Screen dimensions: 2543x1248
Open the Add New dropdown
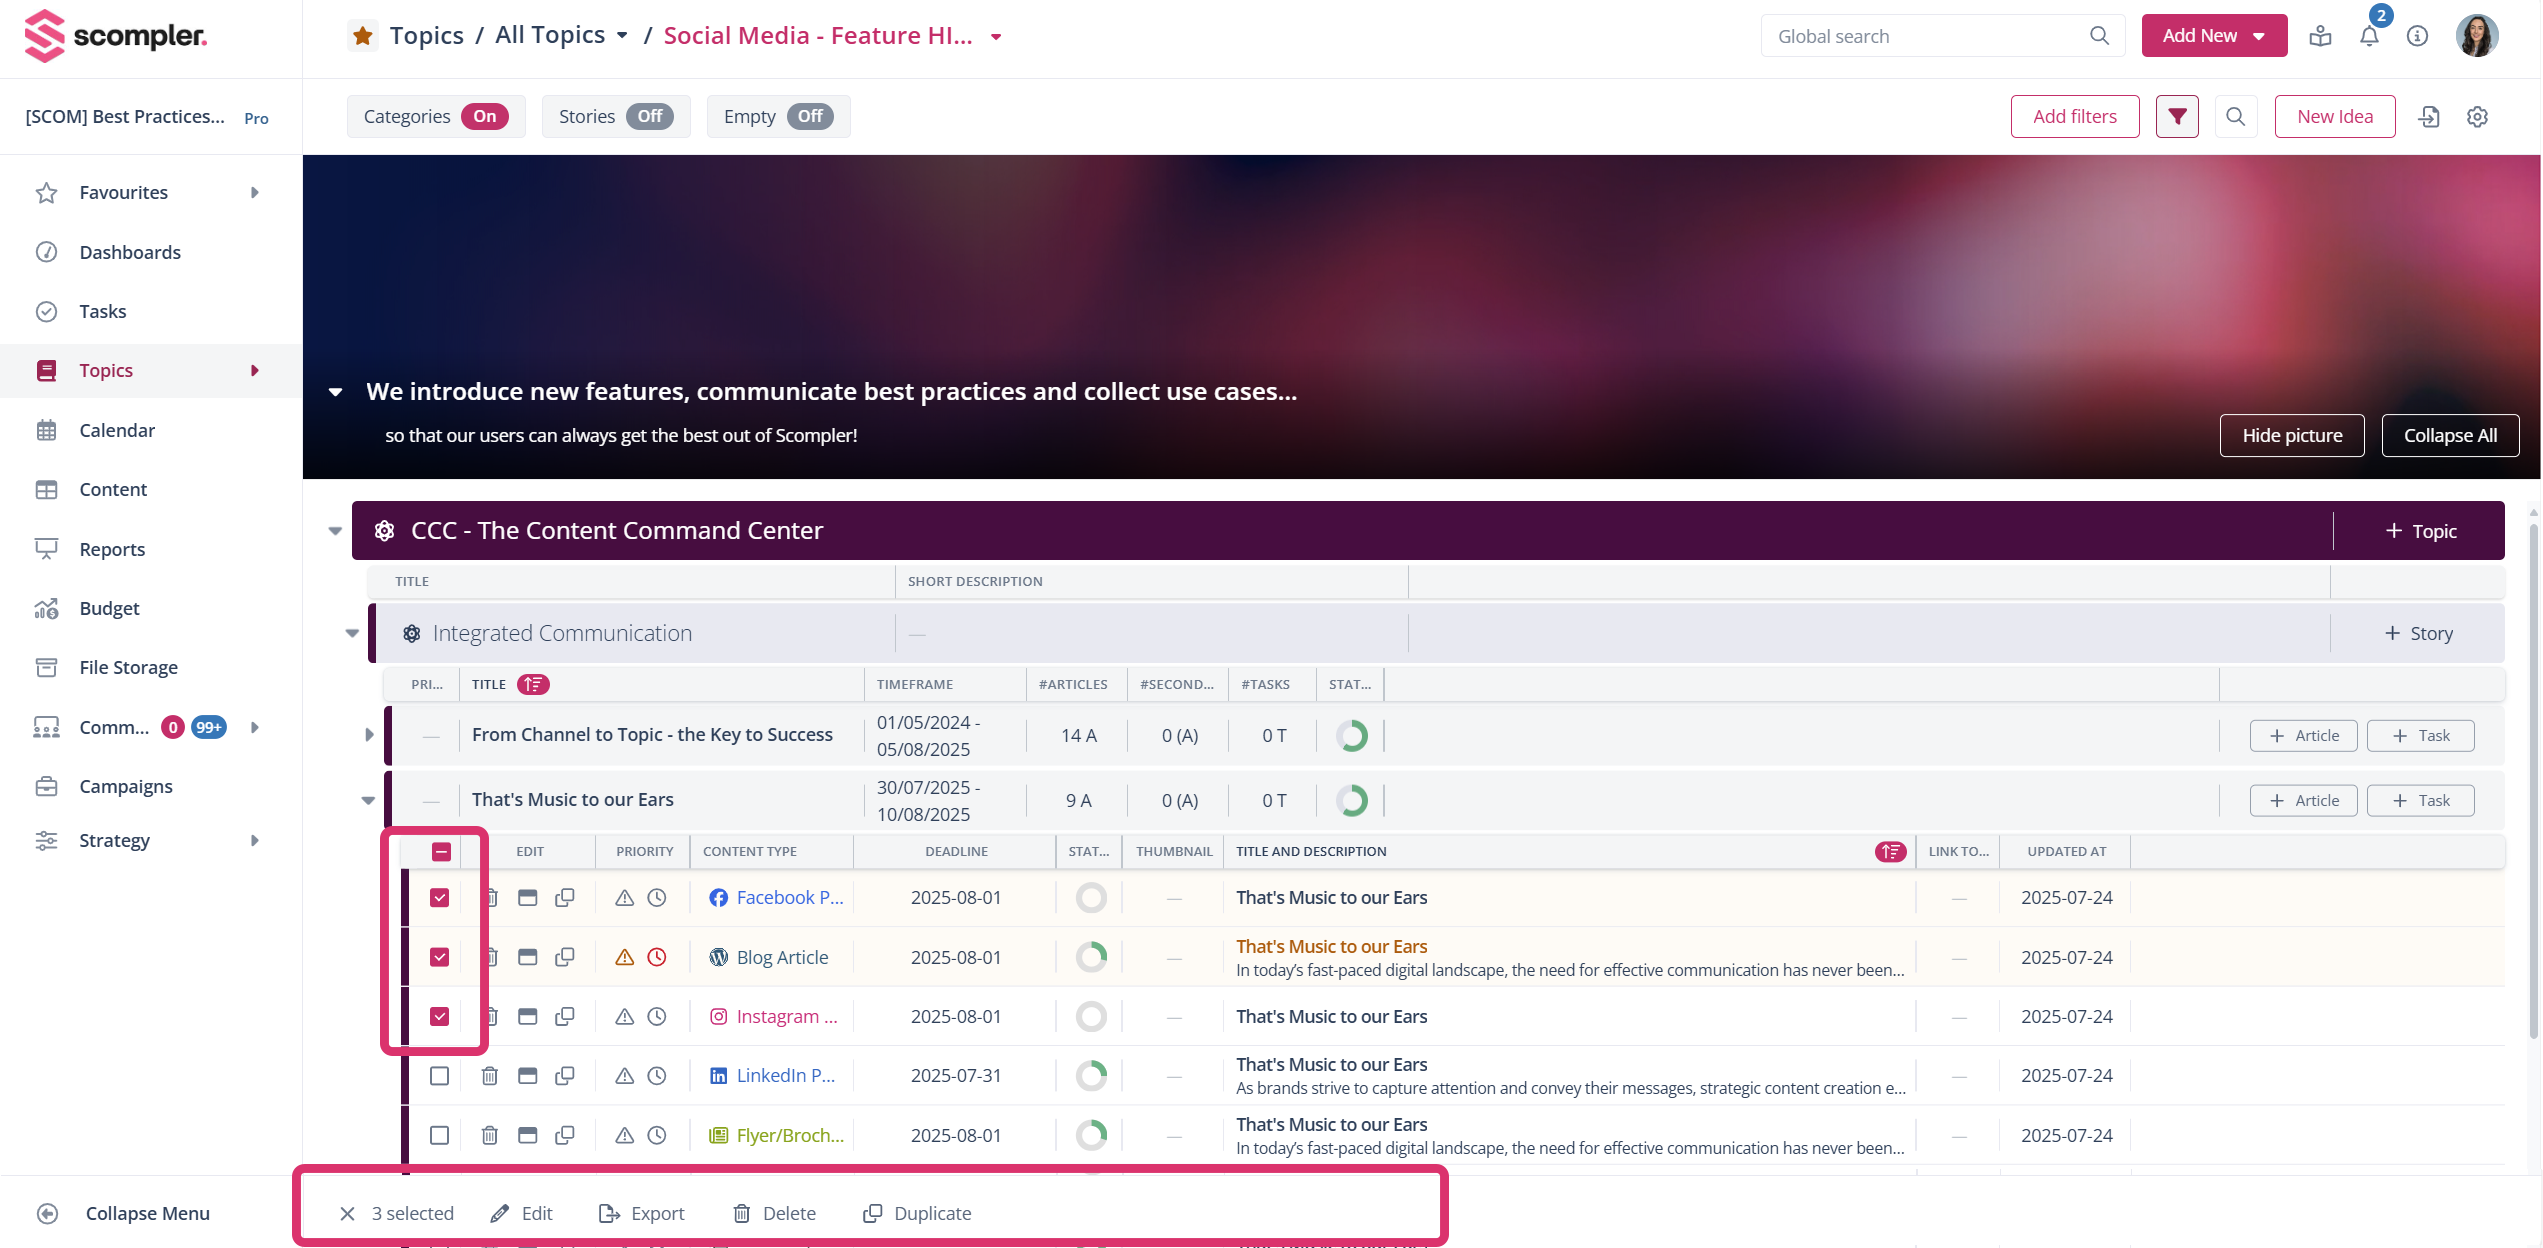[2213, 36]
